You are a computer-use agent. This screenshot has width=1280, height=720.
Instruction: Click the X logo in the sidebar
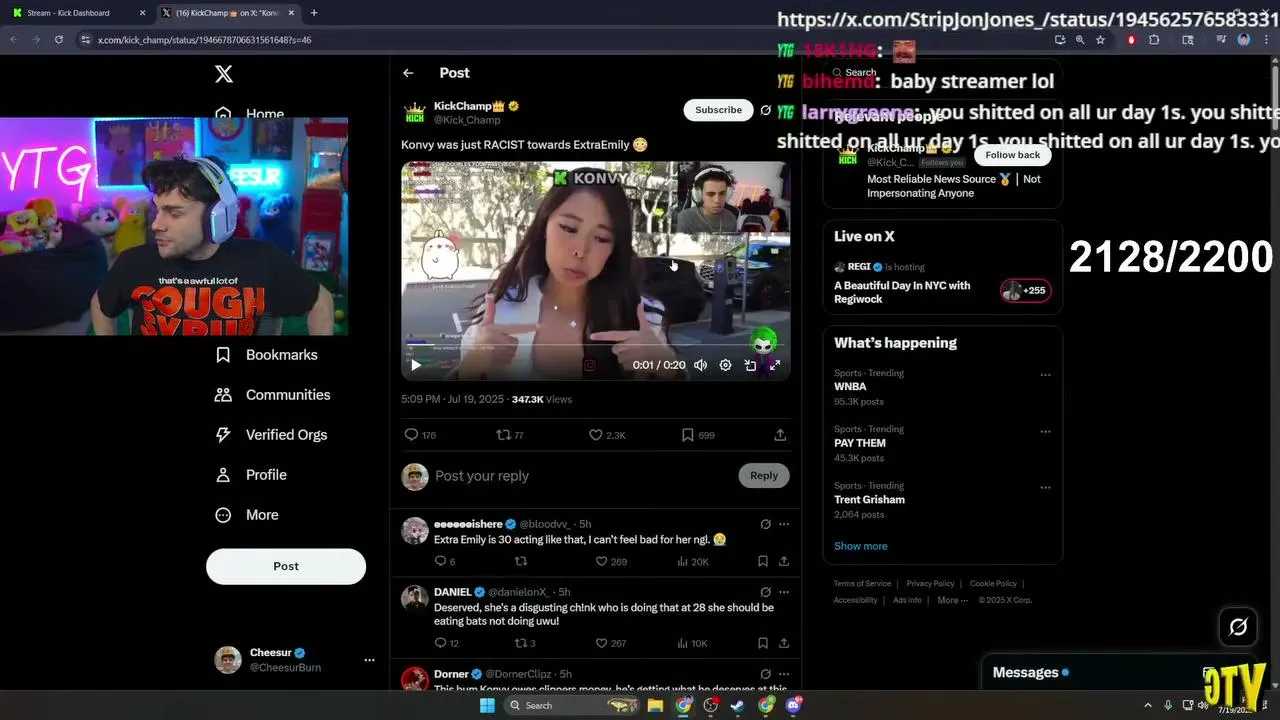click(x=224, y=74)
